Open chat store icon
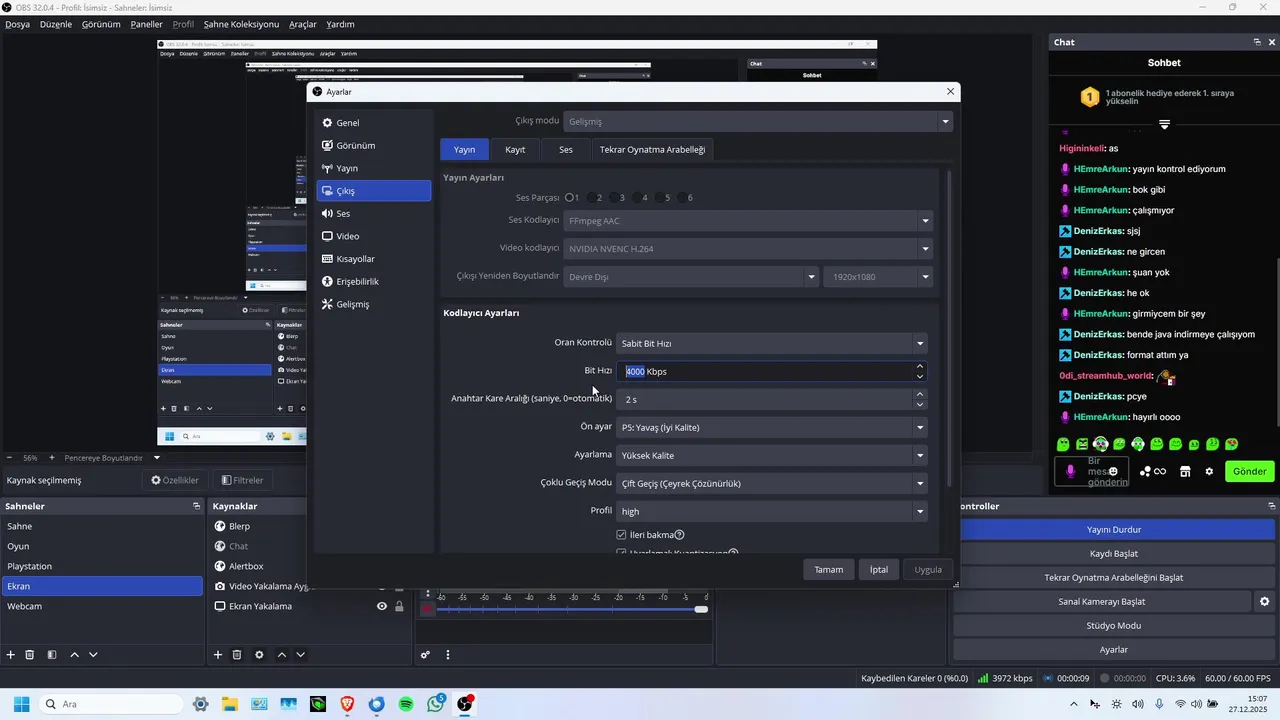The image size is (1280, 720). [1185, 471]
